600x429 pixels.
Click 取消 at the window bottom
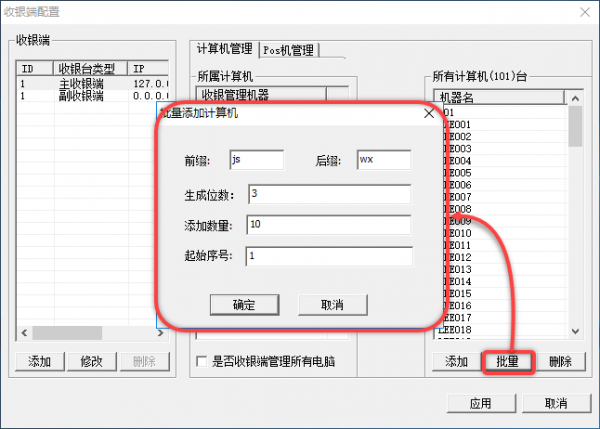(556, 403)
